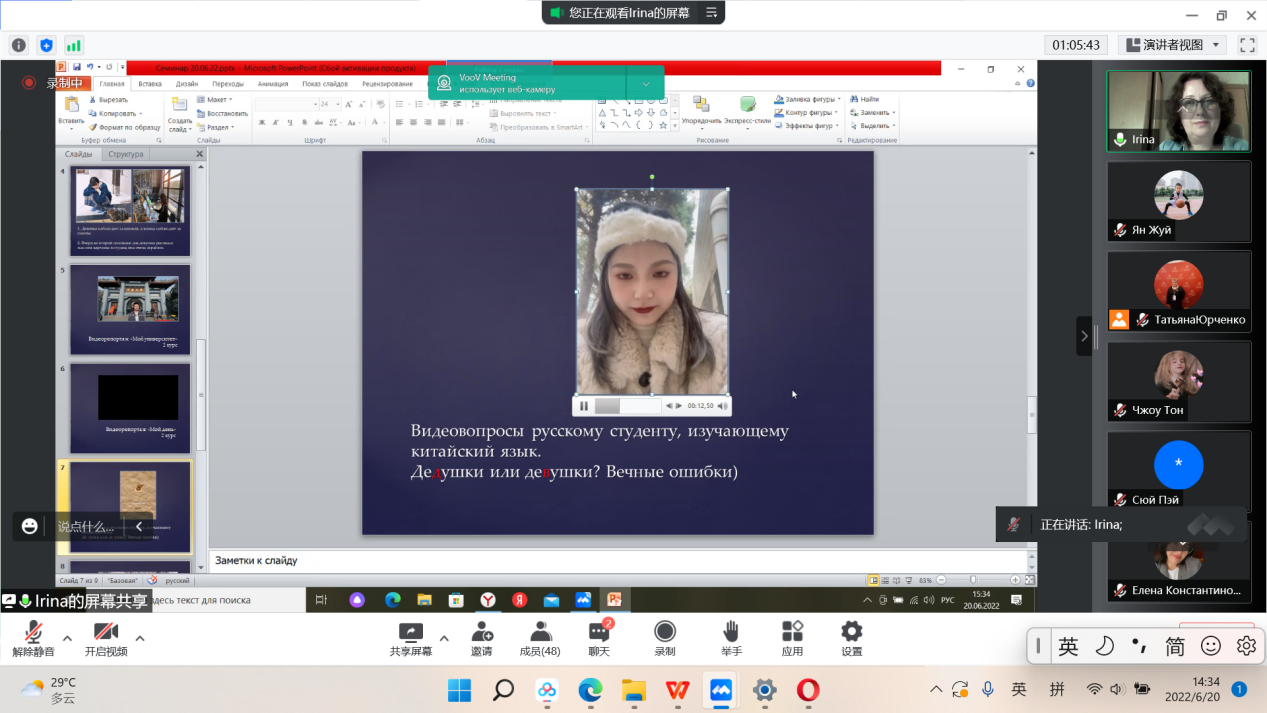The height and width of the screenshot is (713, 1267).
Task: Open menu on the screen-viewing banner
Action: click(x=711, y=13)
